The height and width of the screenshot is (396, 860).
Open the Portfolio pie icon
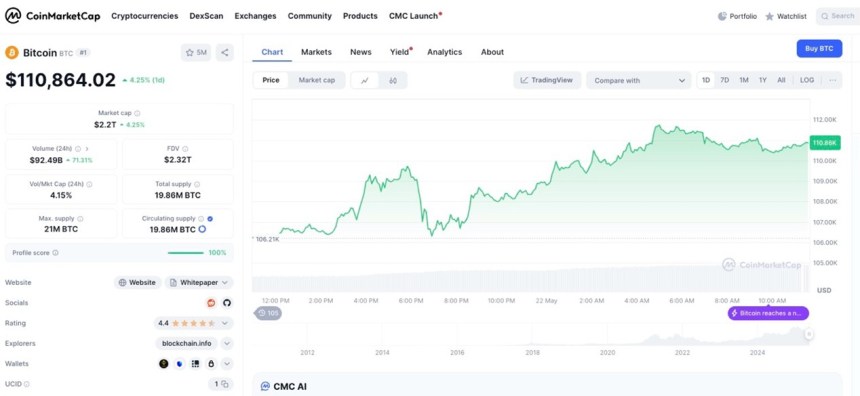click(x=722, y=16)
